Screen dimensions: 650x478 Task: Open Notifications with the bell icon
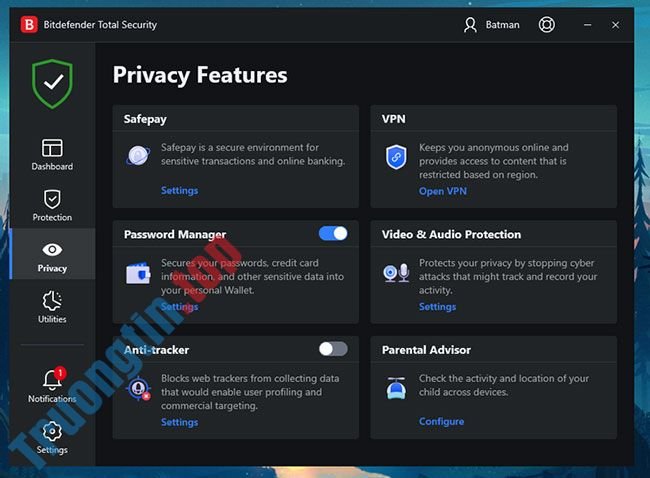[x=52, y=385]
